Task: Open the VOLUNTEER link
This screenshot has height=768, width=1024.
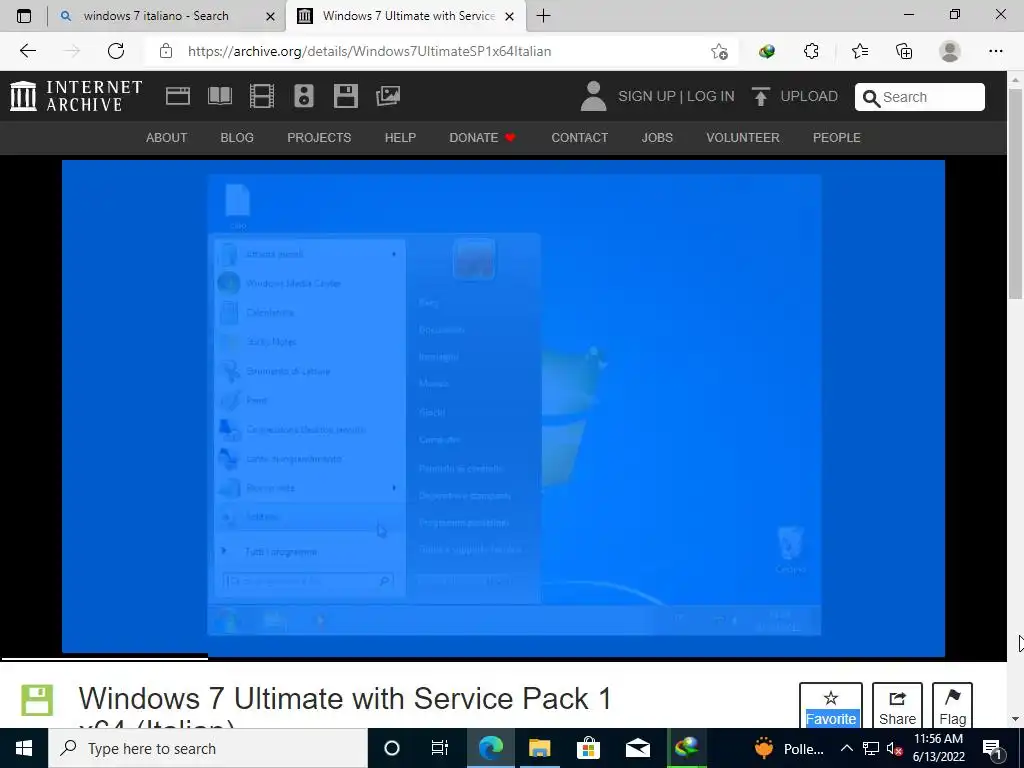Action: 743,138
